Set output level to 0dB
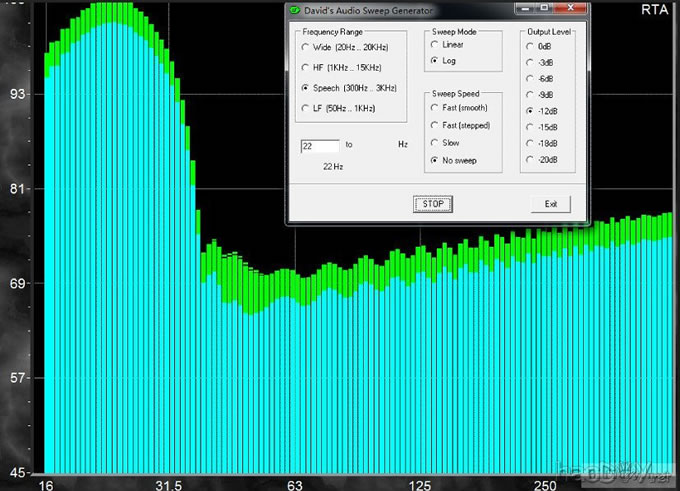 click(x=530, y=46)
